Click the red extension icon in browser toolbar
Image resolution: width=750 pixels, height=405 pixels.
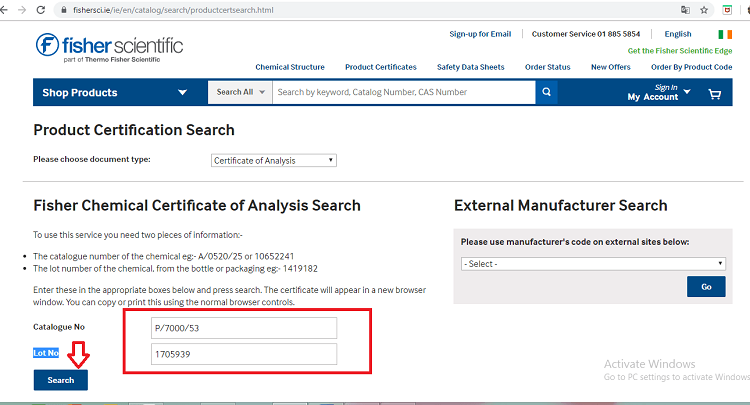[x=727, y=10]
